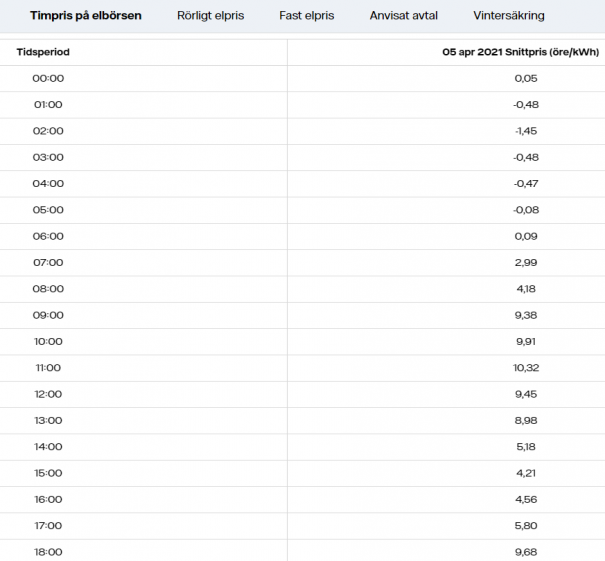Select the 11:00 row label

click(48, 368)
